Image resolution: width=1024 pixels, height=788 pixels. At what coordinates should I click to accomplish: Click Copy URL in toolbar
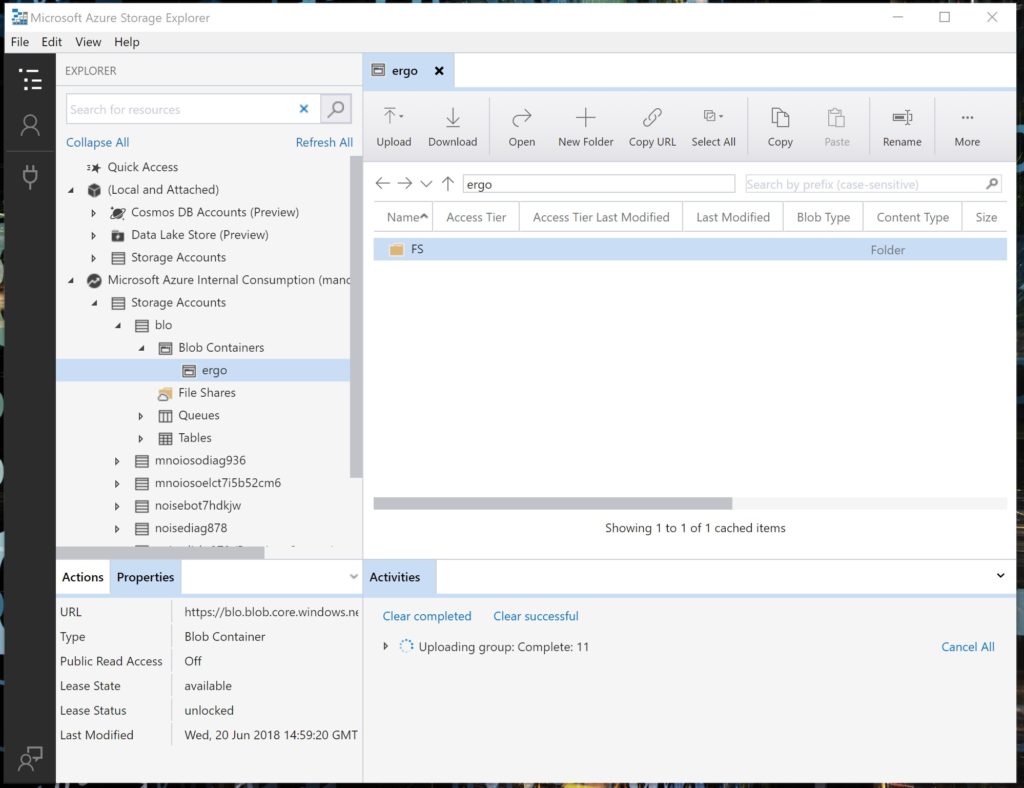tap(652, 127)
